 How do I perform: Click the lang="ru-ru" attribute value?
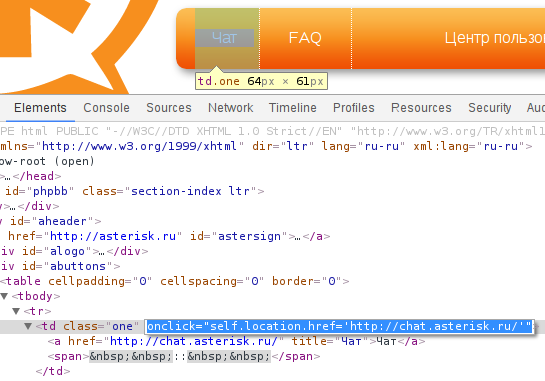381,146
